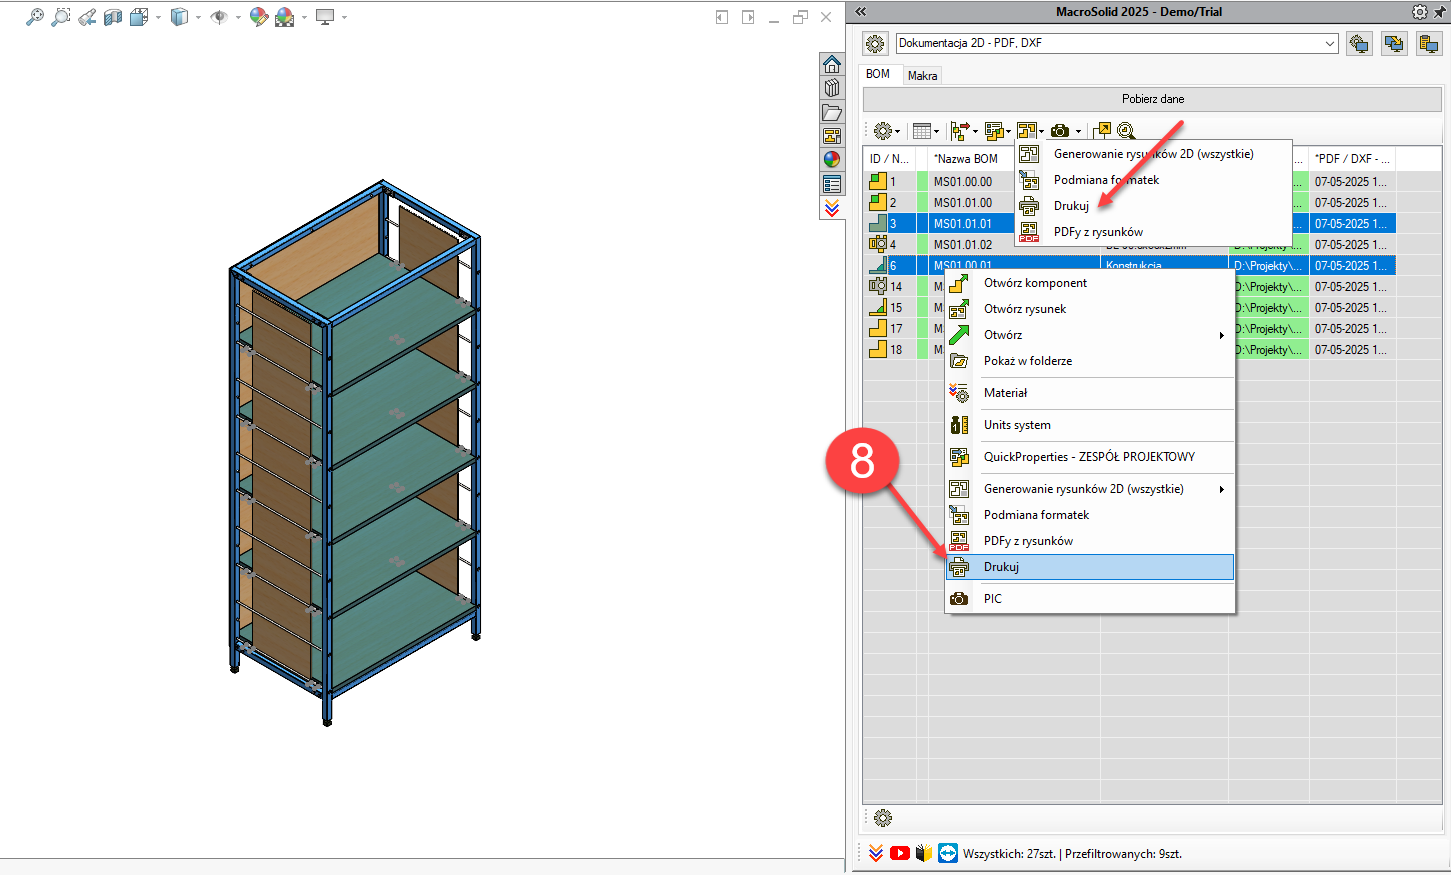Choose Materiał from context menu
This screenshot has height=875, width=1451.
click(1090, 393)
